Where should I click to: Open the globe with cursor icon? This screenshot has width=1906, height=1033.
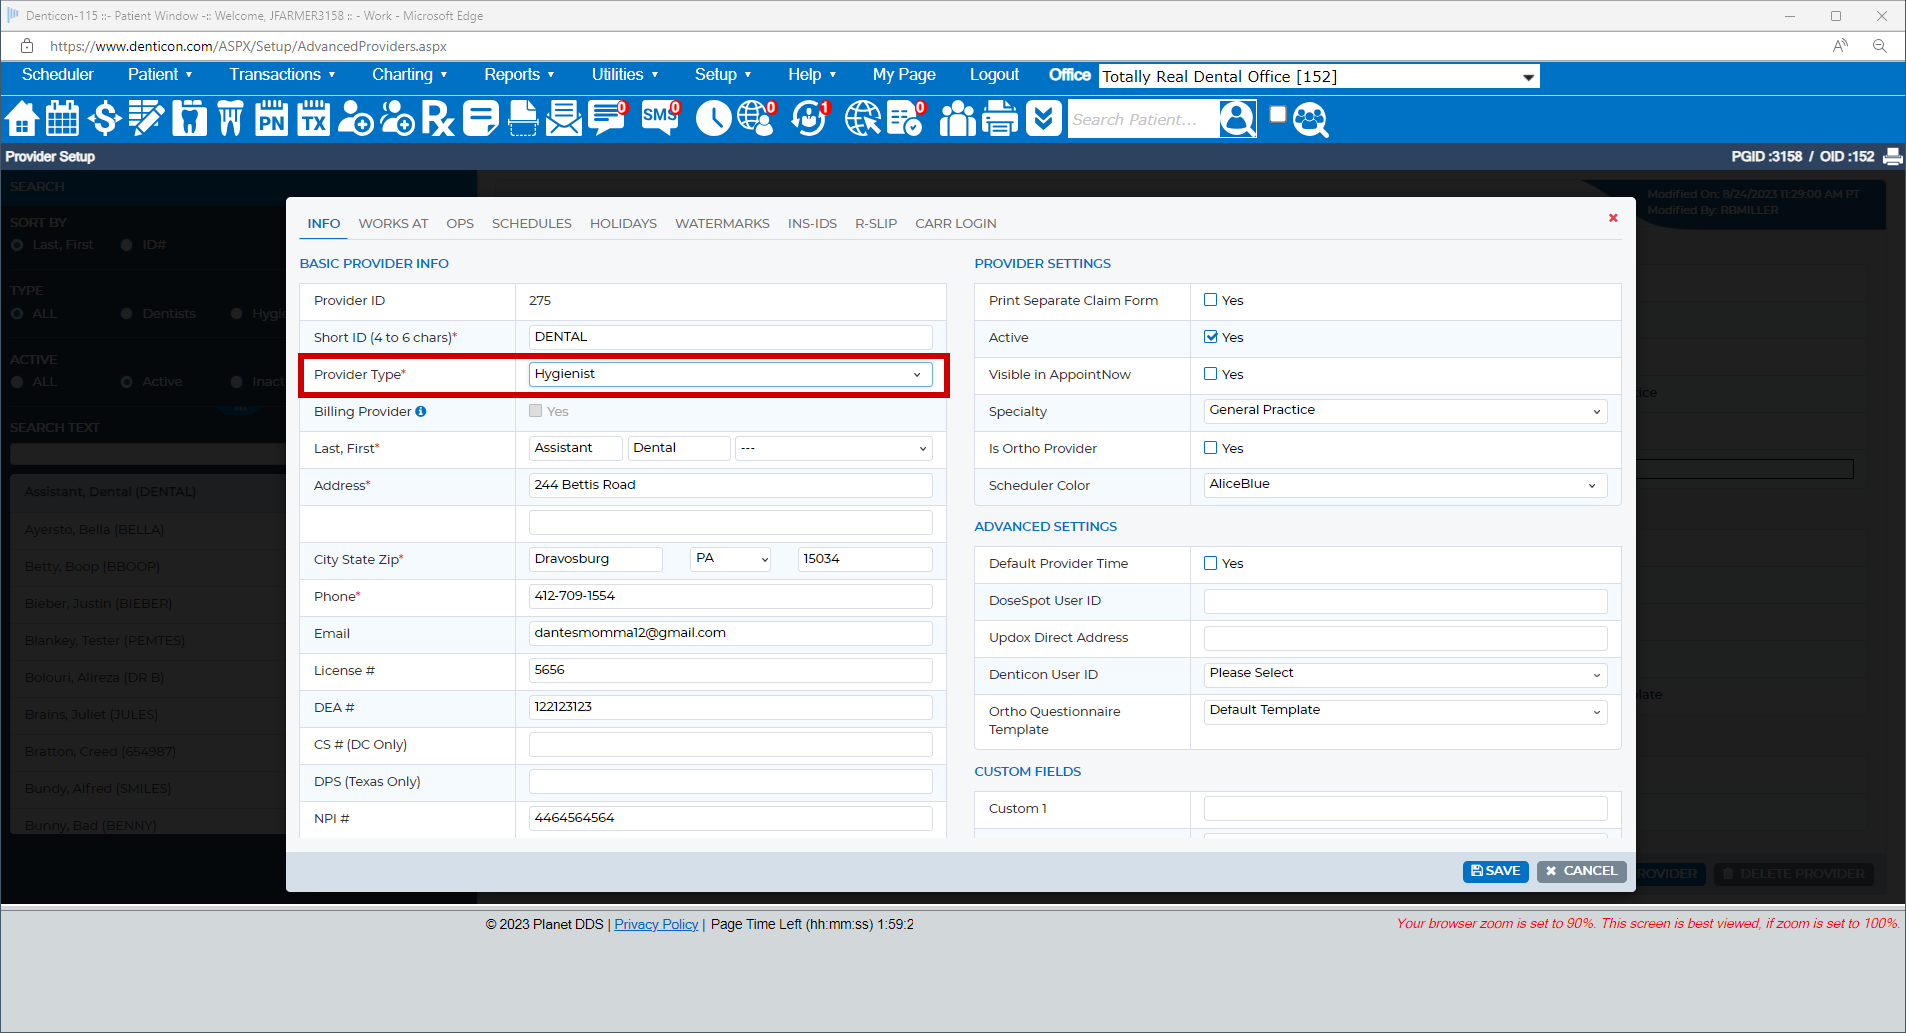(x=863, y=119)
